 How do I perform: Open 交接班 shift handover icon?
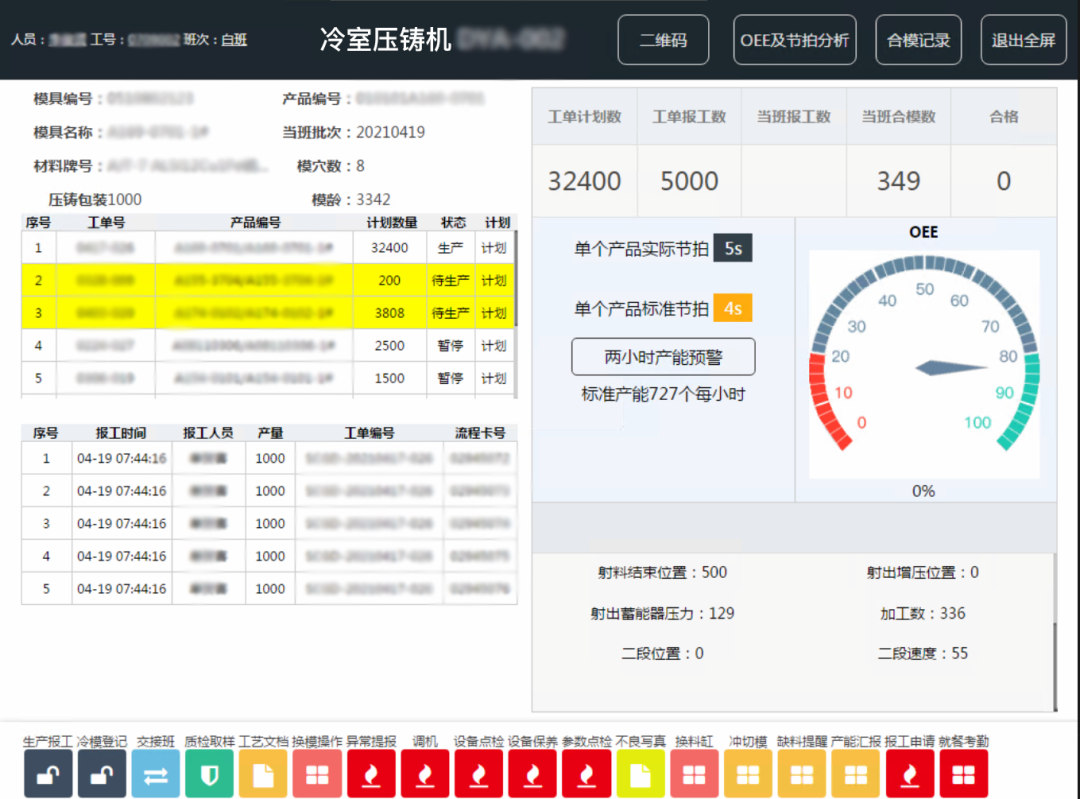click(x=156, y=773)
